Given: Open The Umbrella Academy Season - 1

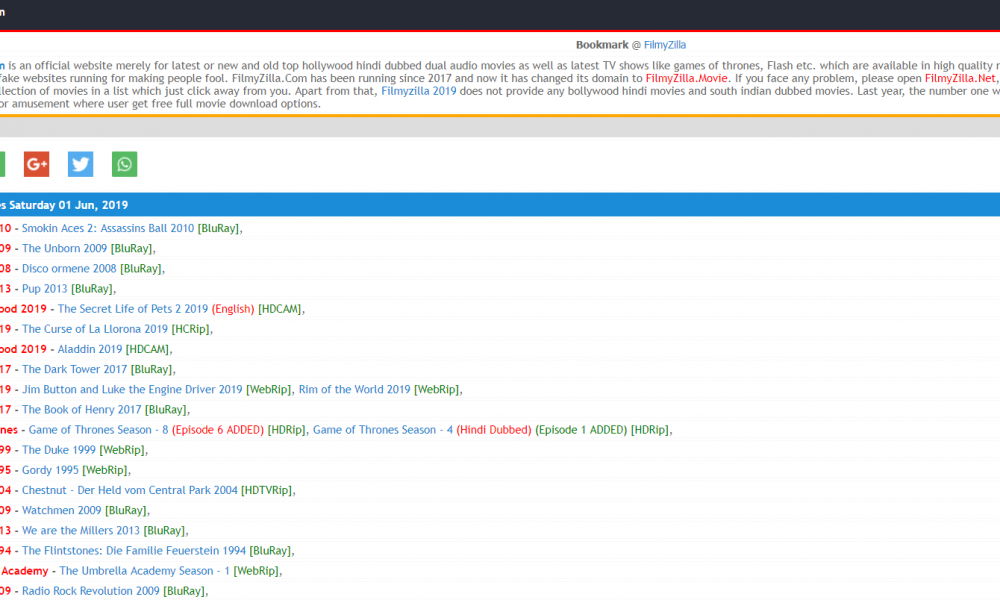Looking at the screenshot, I should pyautogui.click(x=144, y=571).
